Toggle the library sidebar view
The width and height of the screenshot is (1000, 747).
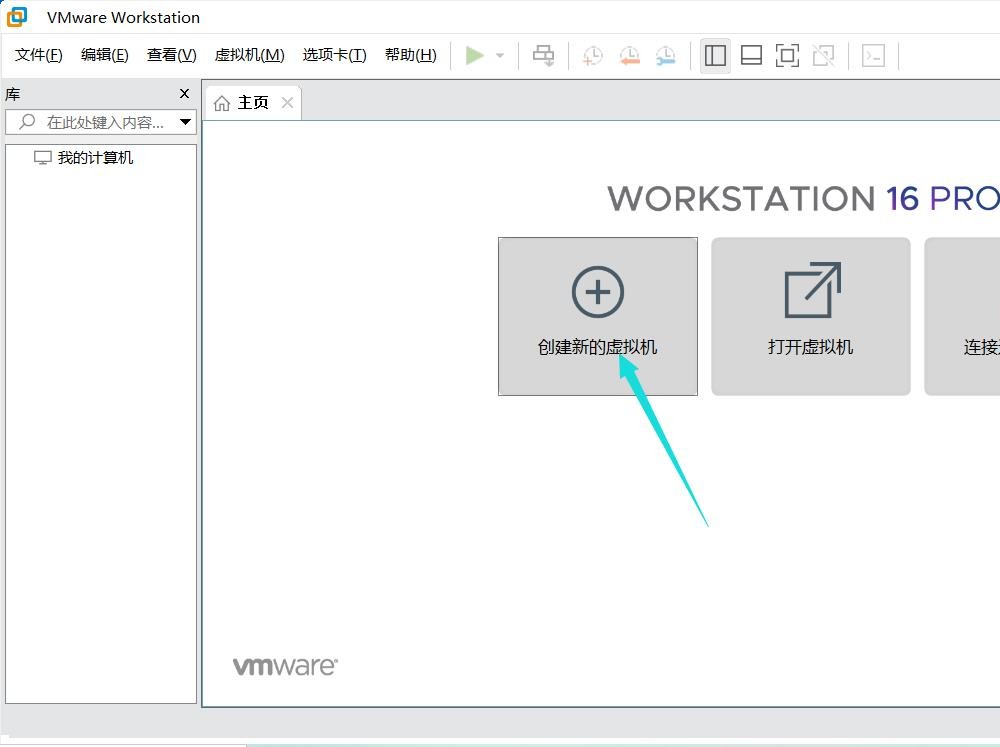pos(715,56)
